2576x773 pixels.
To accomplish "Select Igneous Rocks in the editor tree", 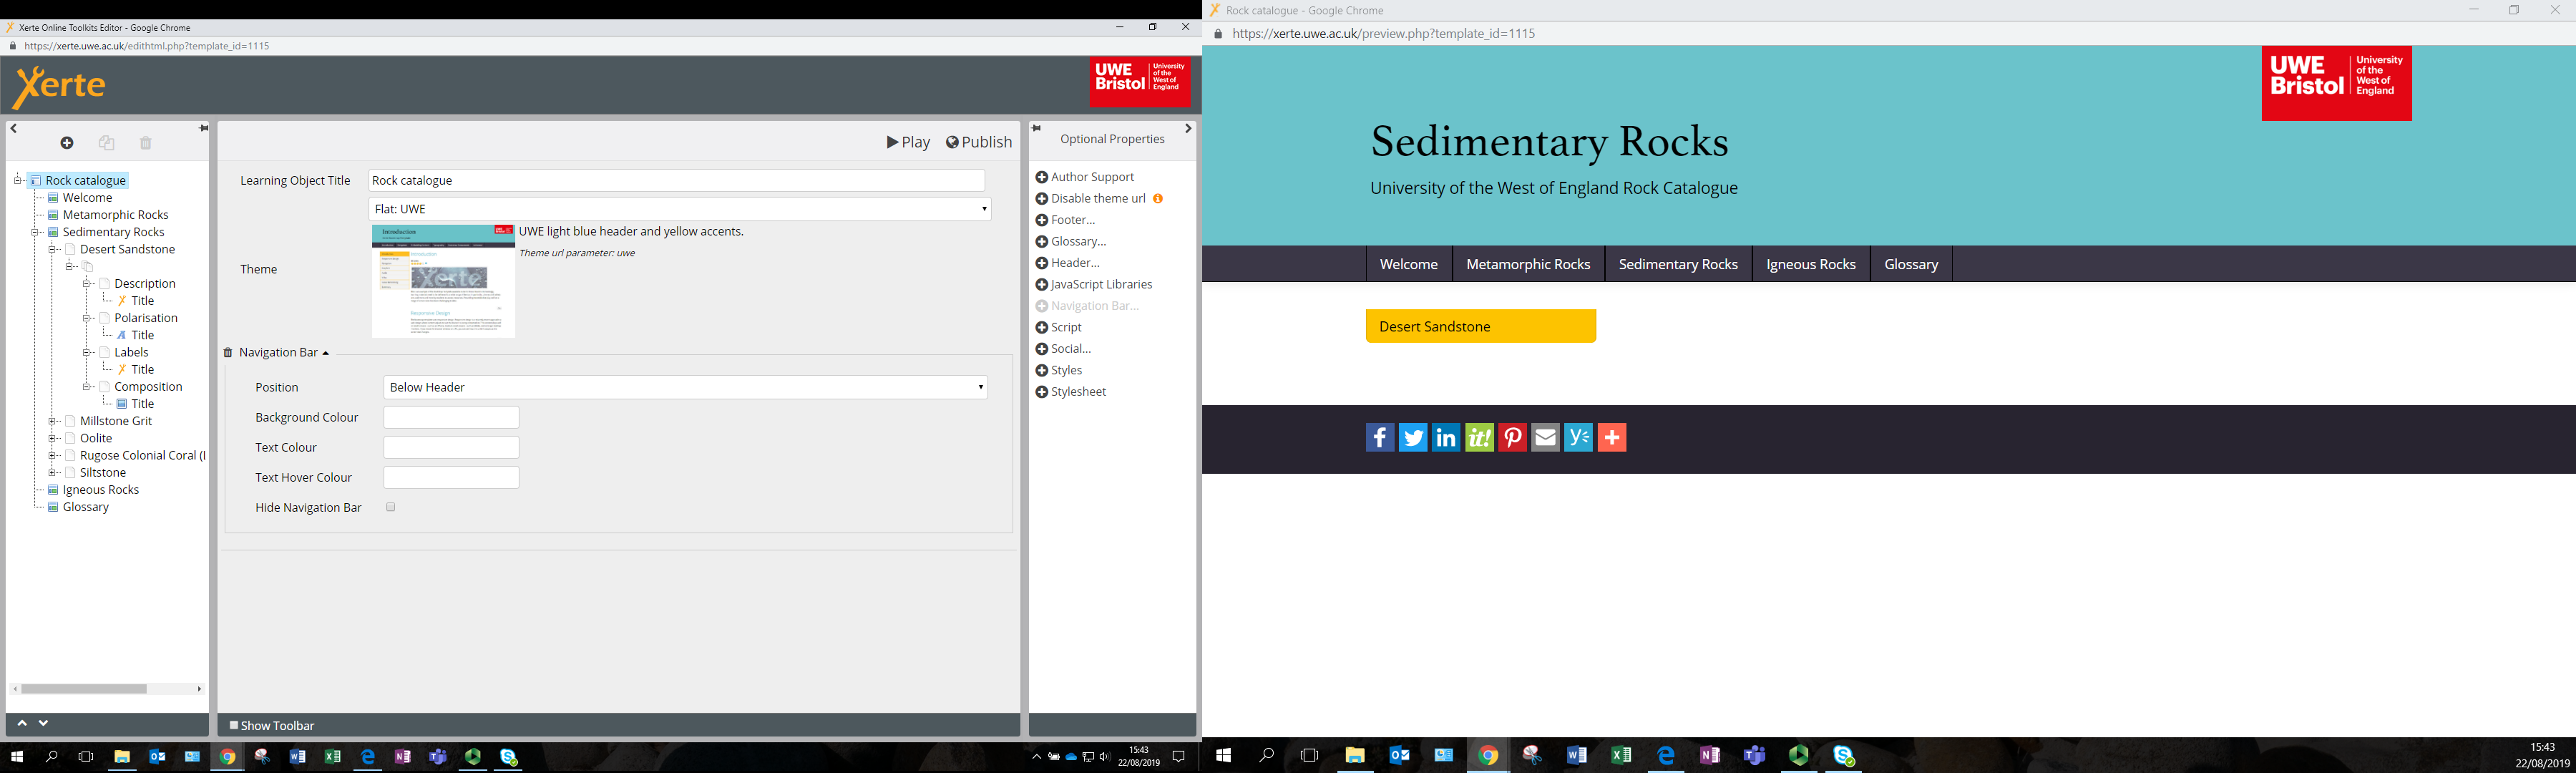I will pos(100,490).
